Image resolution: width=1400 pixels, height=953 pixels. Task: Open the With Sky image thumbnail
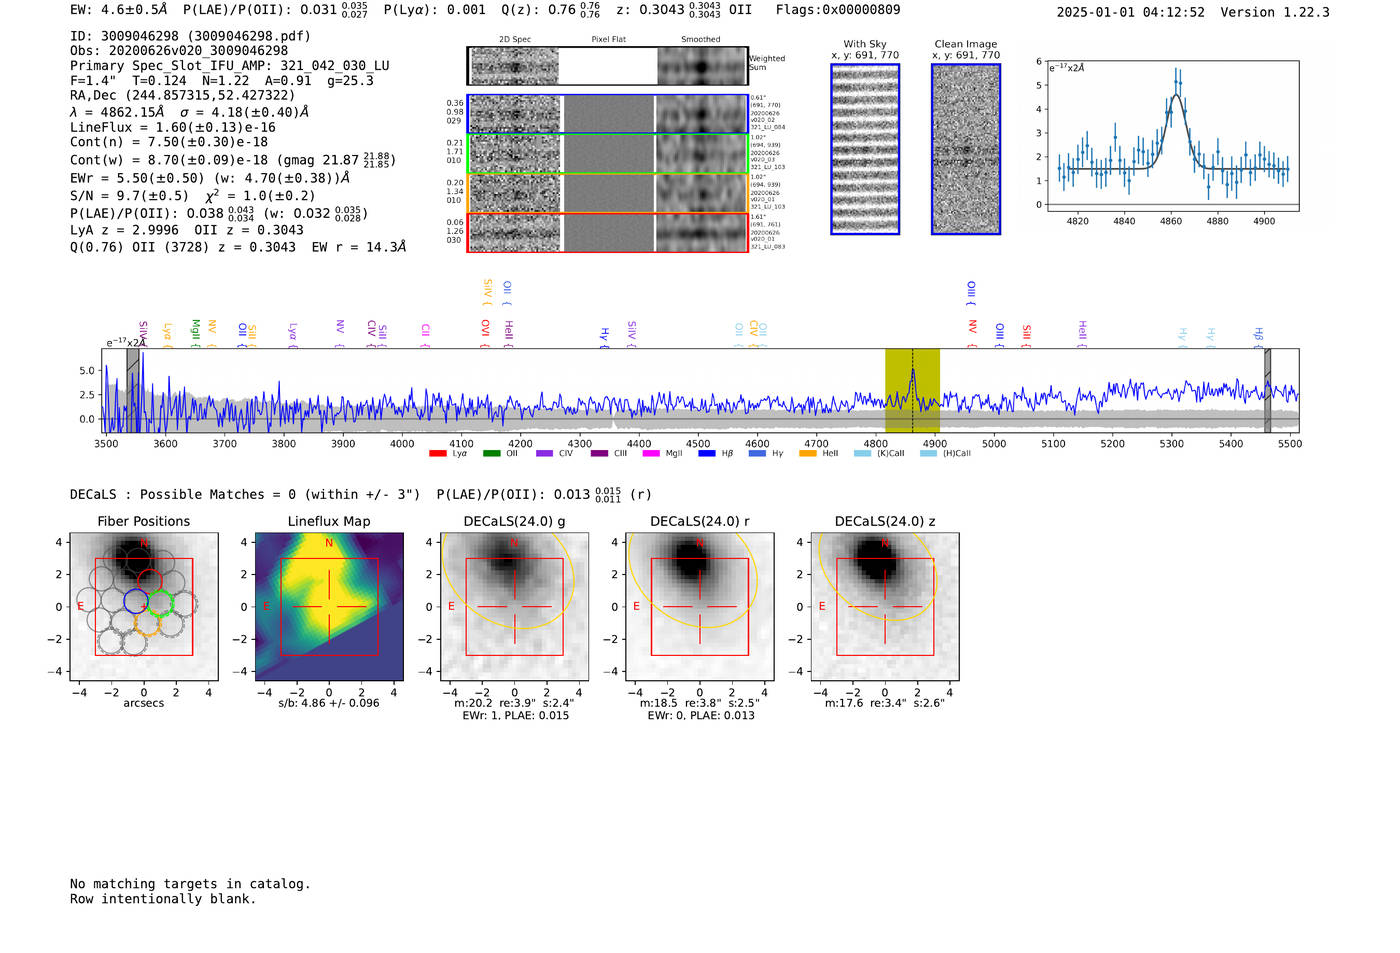(865, 149)
